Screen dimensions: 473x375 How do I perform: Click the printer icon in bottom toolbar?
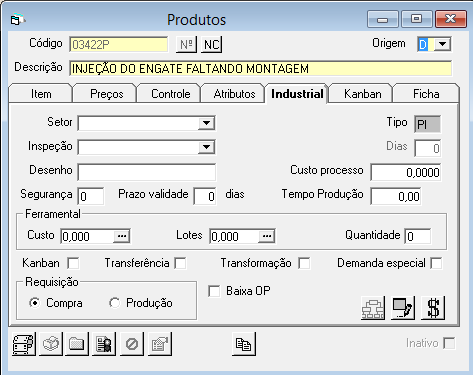click(24, 344)
